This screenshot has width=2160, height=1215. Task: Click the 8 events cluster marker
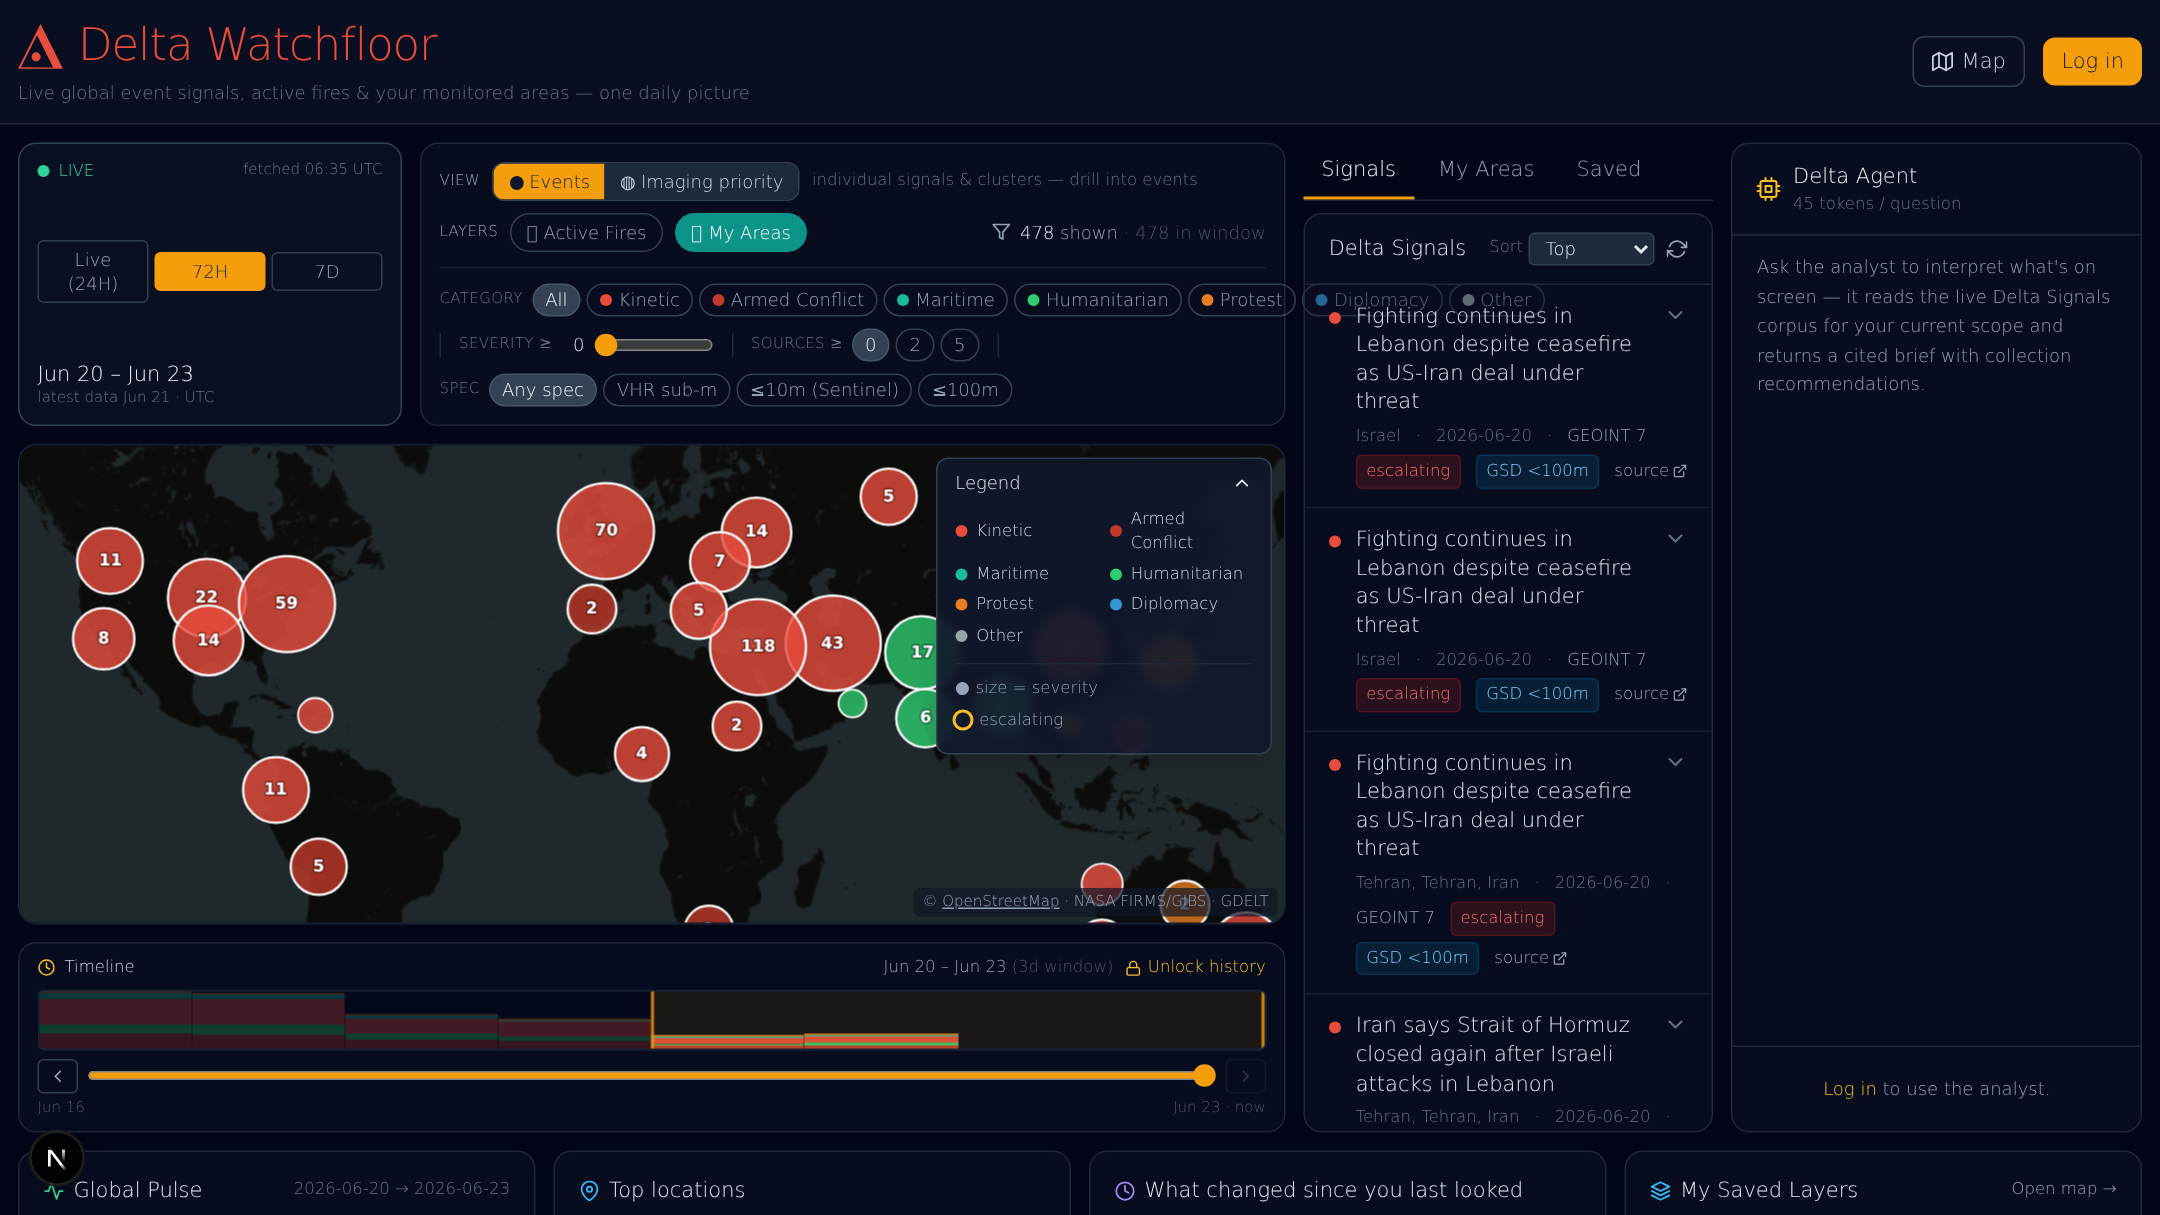coord(104,638)
